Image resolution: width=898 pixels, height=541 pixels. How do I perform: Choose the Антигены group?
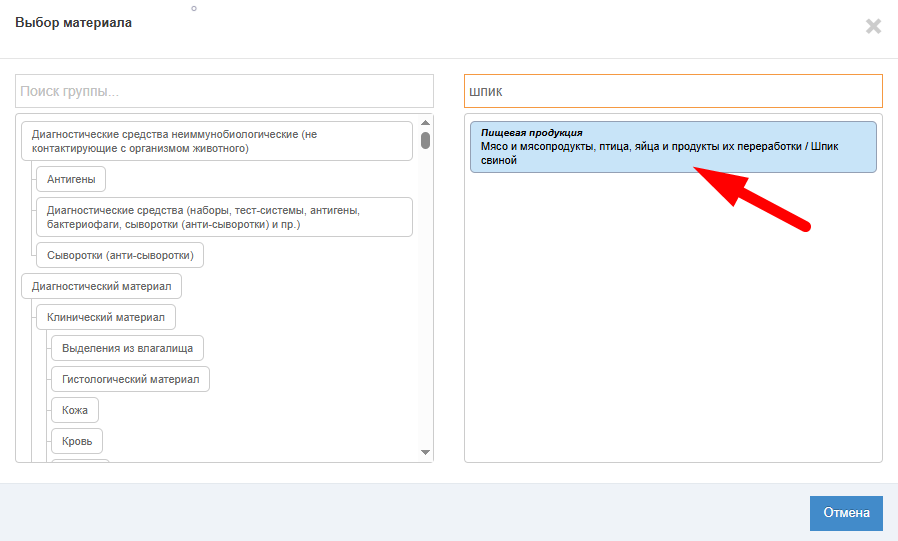pyautogui.click(x=71, y=179)
